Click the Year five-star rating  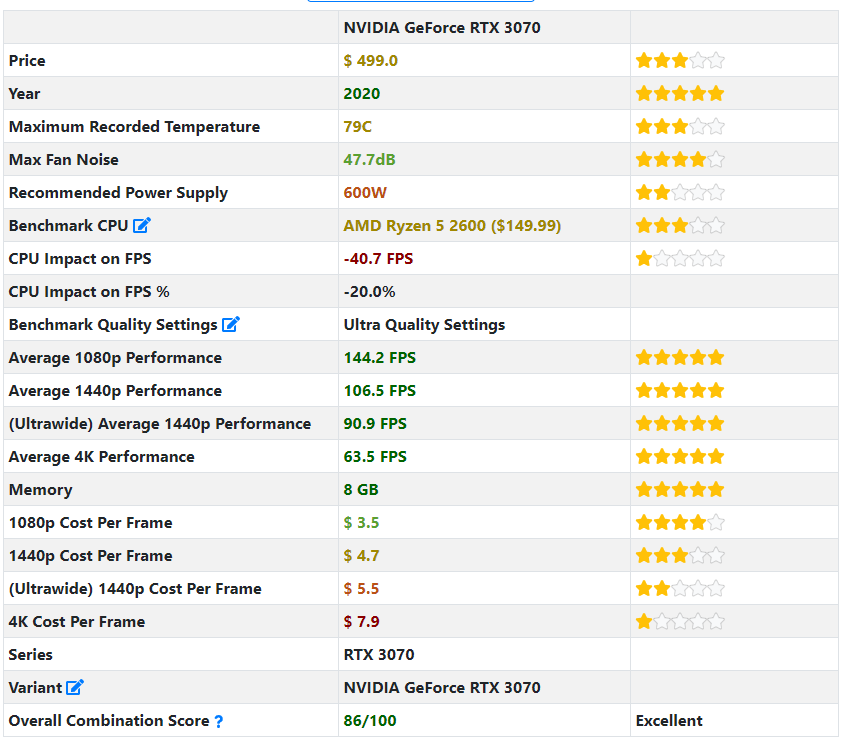click(x=680, y=93)
